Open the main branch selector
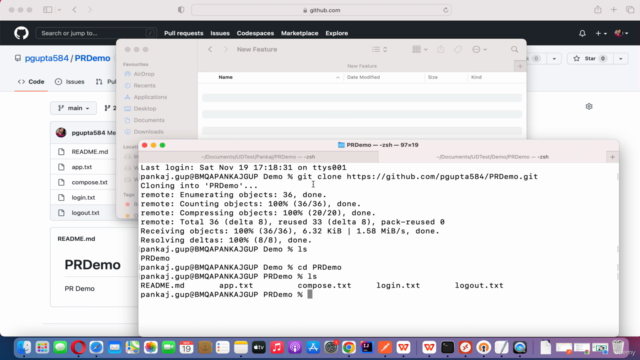640x360 pixels. (73, 108)
